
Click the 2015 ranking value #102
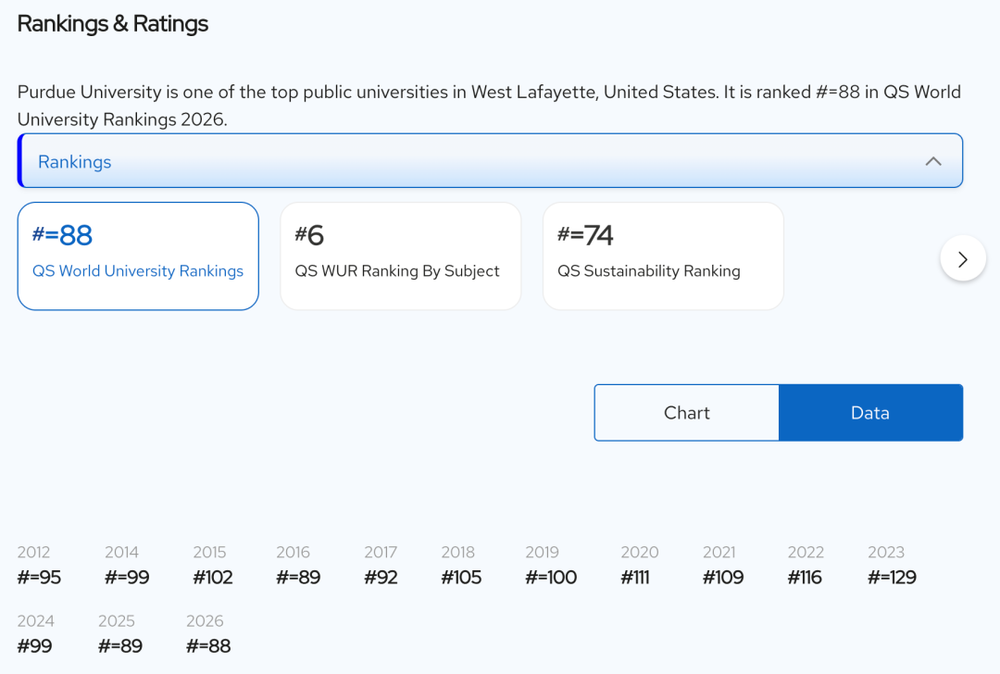[x=213, y=577]
